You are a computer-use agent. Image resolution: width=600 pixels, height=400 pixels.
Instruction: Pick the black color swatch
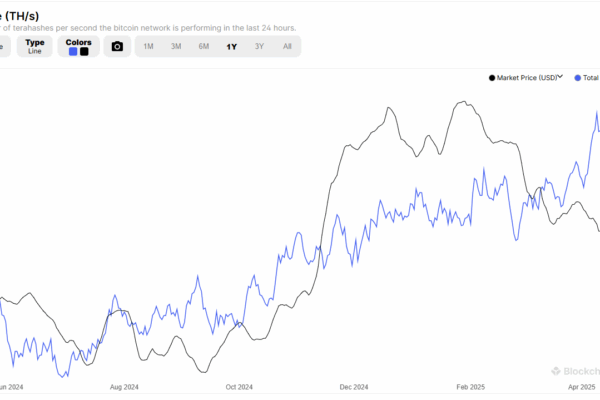tap(84, 51)
